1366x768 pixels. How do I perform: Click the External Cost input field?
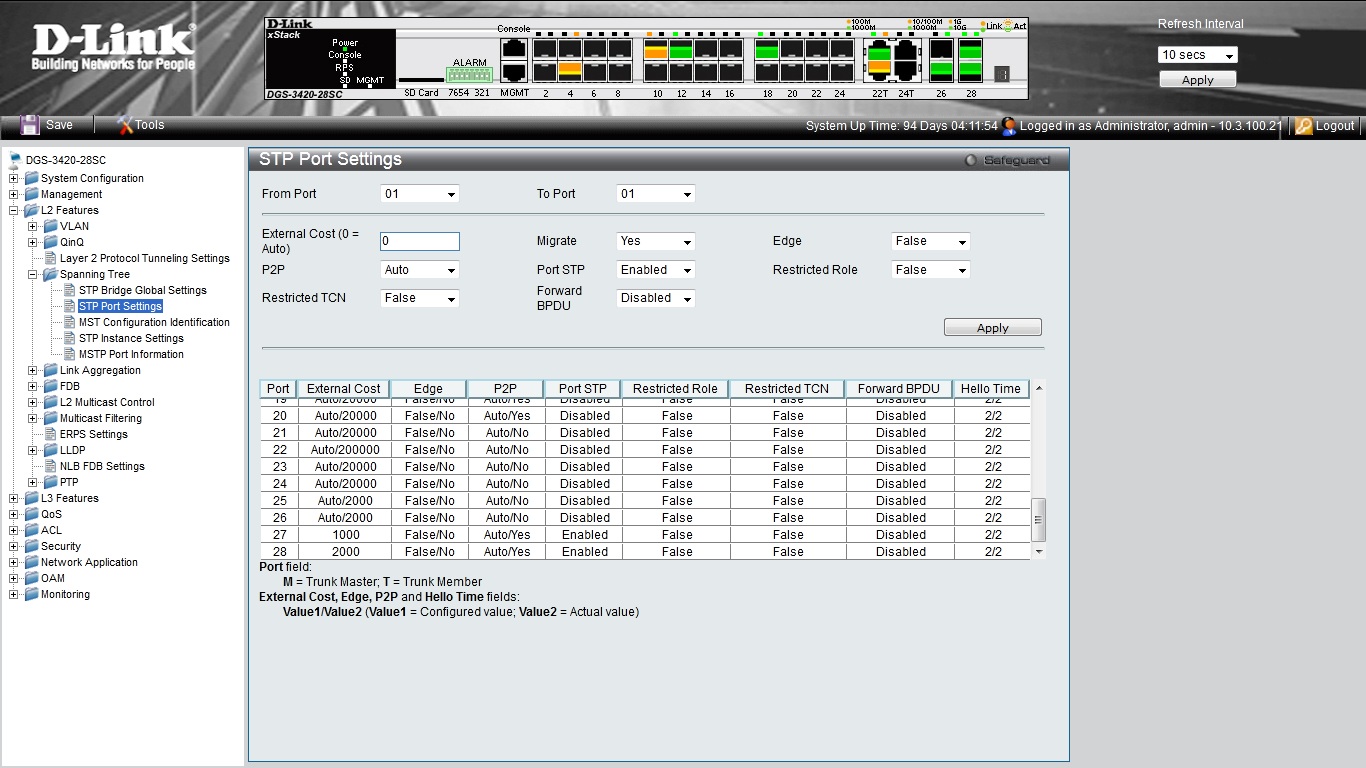tap(420, 241)
